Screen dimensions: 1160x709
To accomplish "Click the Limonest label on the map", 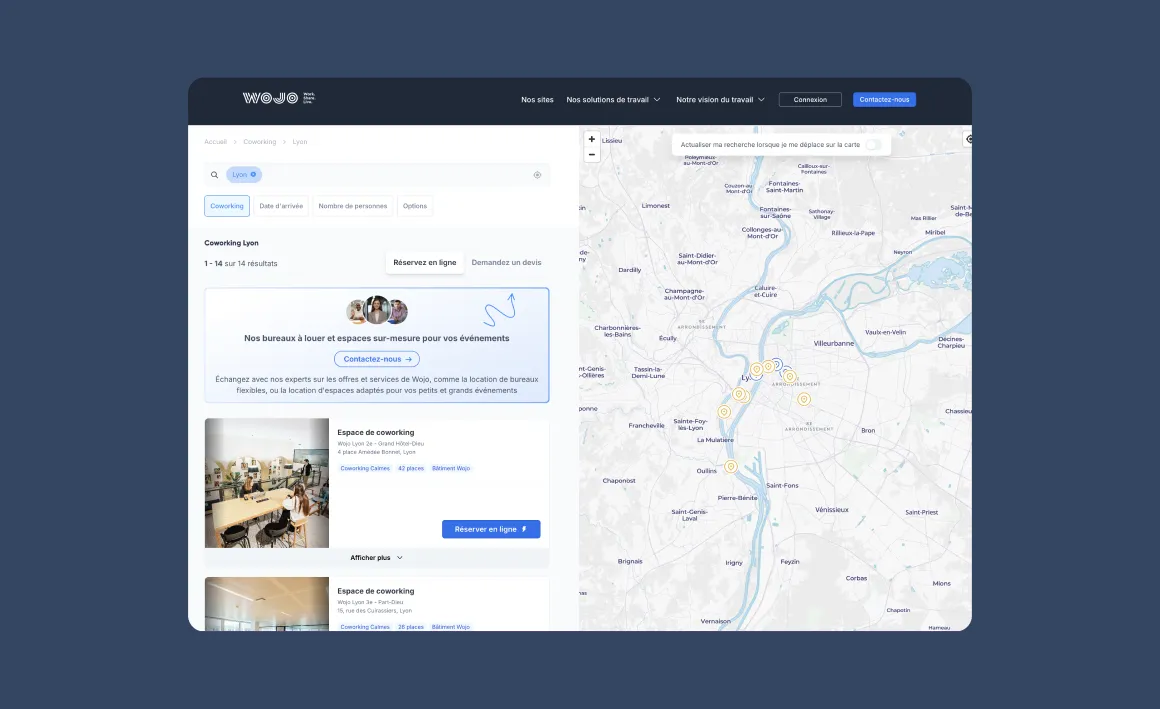I will (655, 206).
